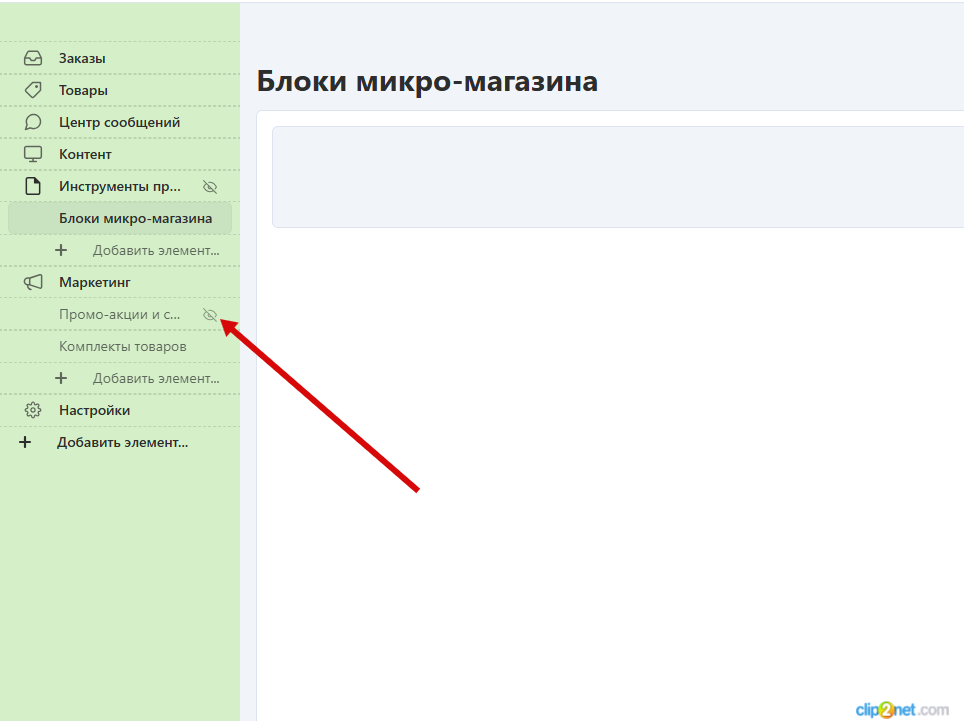Toggle crossed-eye icon beside Промо-акции и с...
The height and width of the screenshot is (721, 964).
point(209,315)
